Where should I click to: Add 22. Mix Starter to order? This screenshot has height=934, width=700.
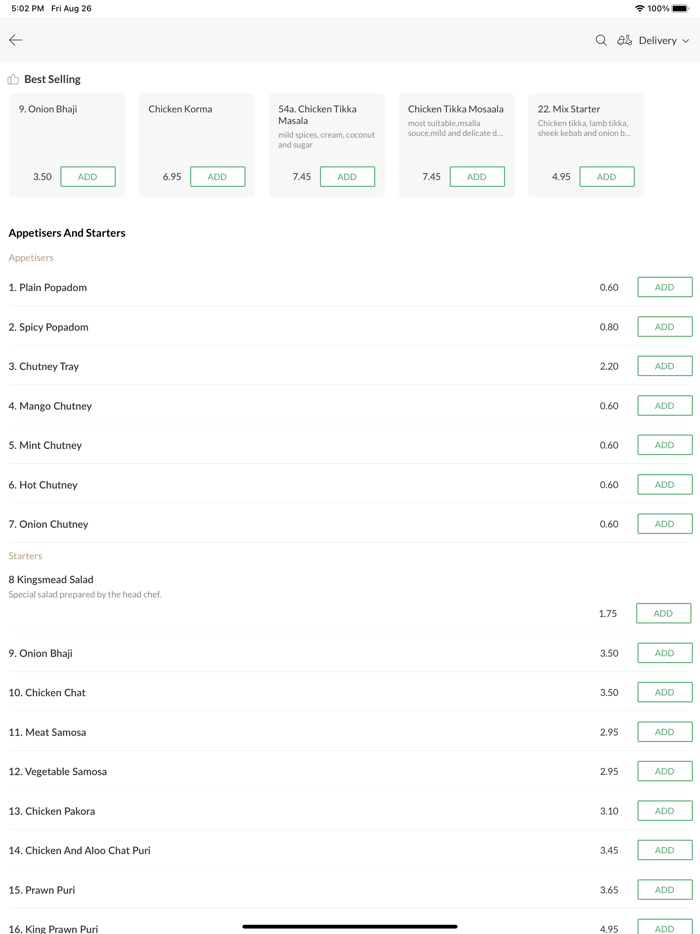point(606,177)
